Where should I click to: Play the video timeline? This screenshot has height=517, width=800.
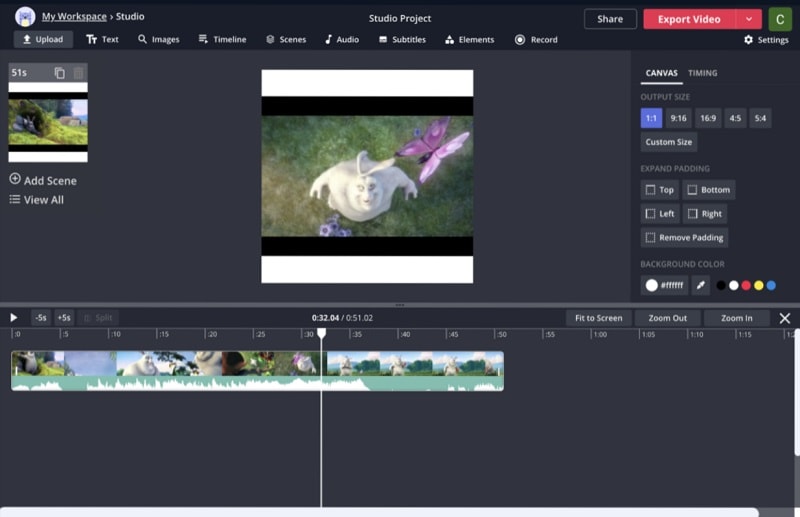(x=14, y=317)
